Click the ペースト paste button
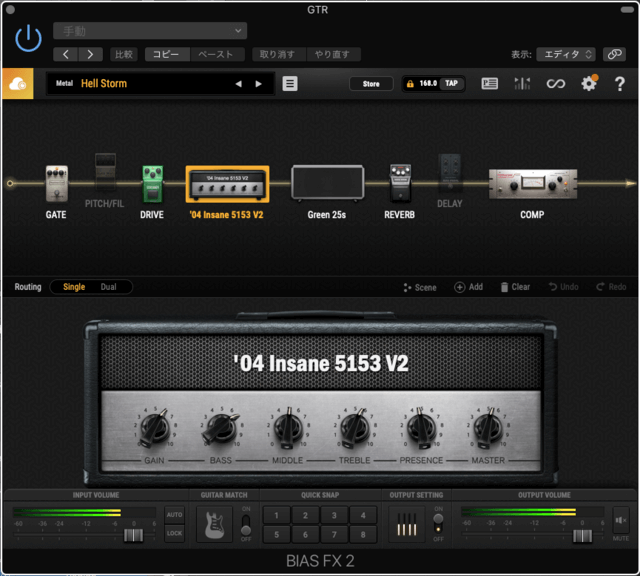Viewport: 640px width, 576px height. 217,54
